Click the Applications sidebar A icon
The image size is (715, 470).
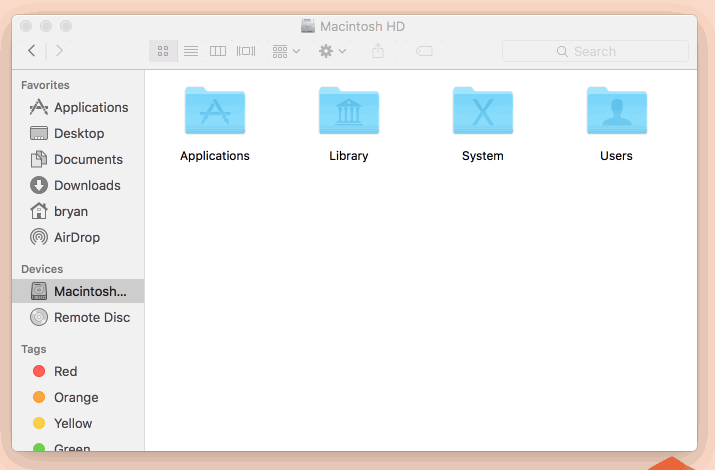point(39,107)
